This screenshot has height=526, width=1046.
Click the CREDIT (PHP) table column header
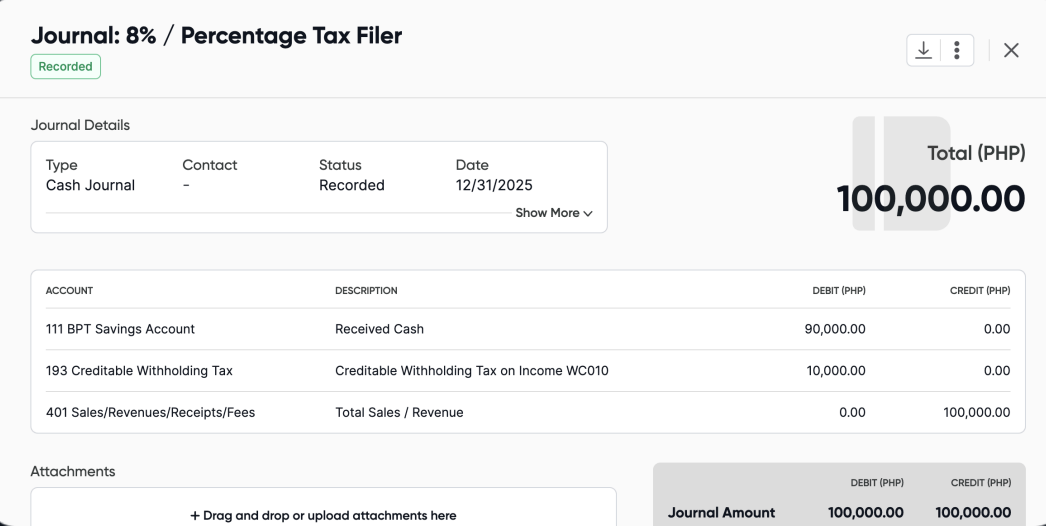(979, 291)
